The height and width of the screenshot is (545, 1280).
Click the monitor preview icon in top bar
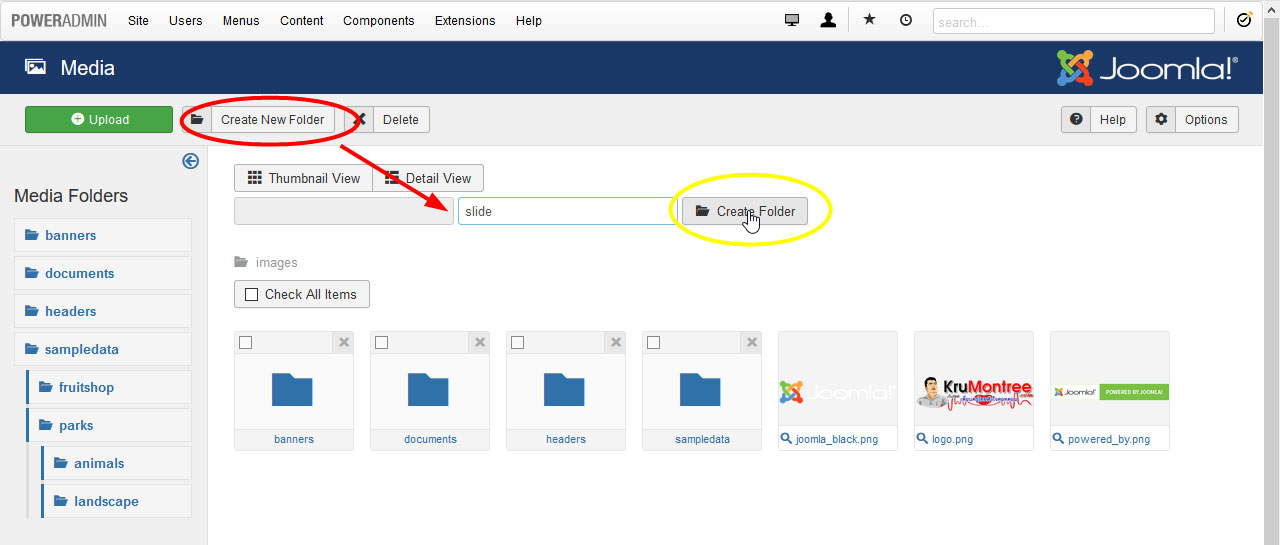click(792, 20)
